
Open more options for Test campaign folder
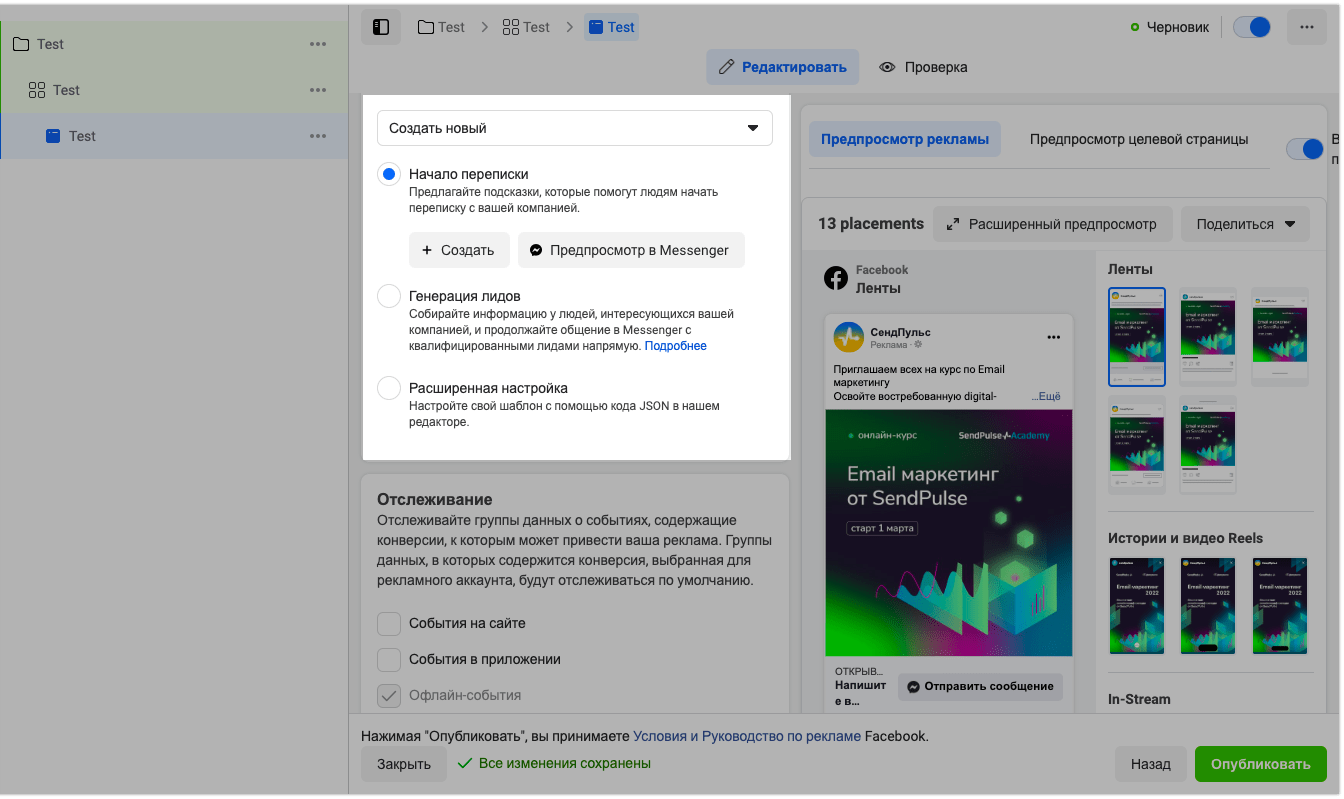318,44
